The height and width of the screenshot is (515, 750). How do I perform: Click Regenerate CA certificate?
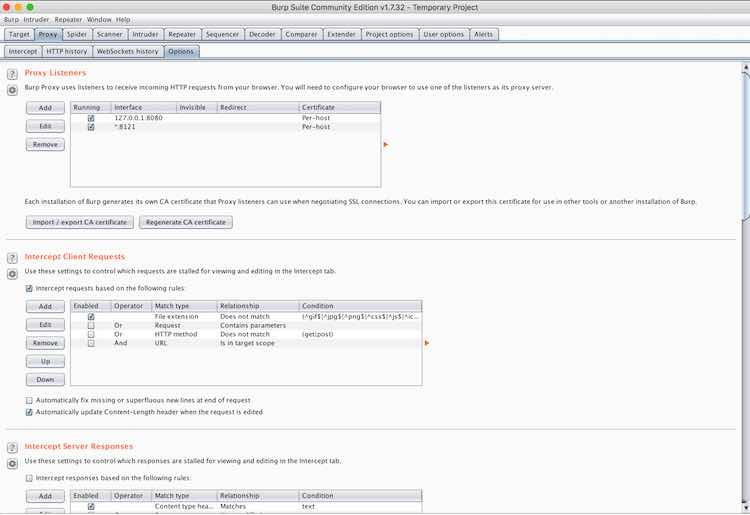coord(186,222)
